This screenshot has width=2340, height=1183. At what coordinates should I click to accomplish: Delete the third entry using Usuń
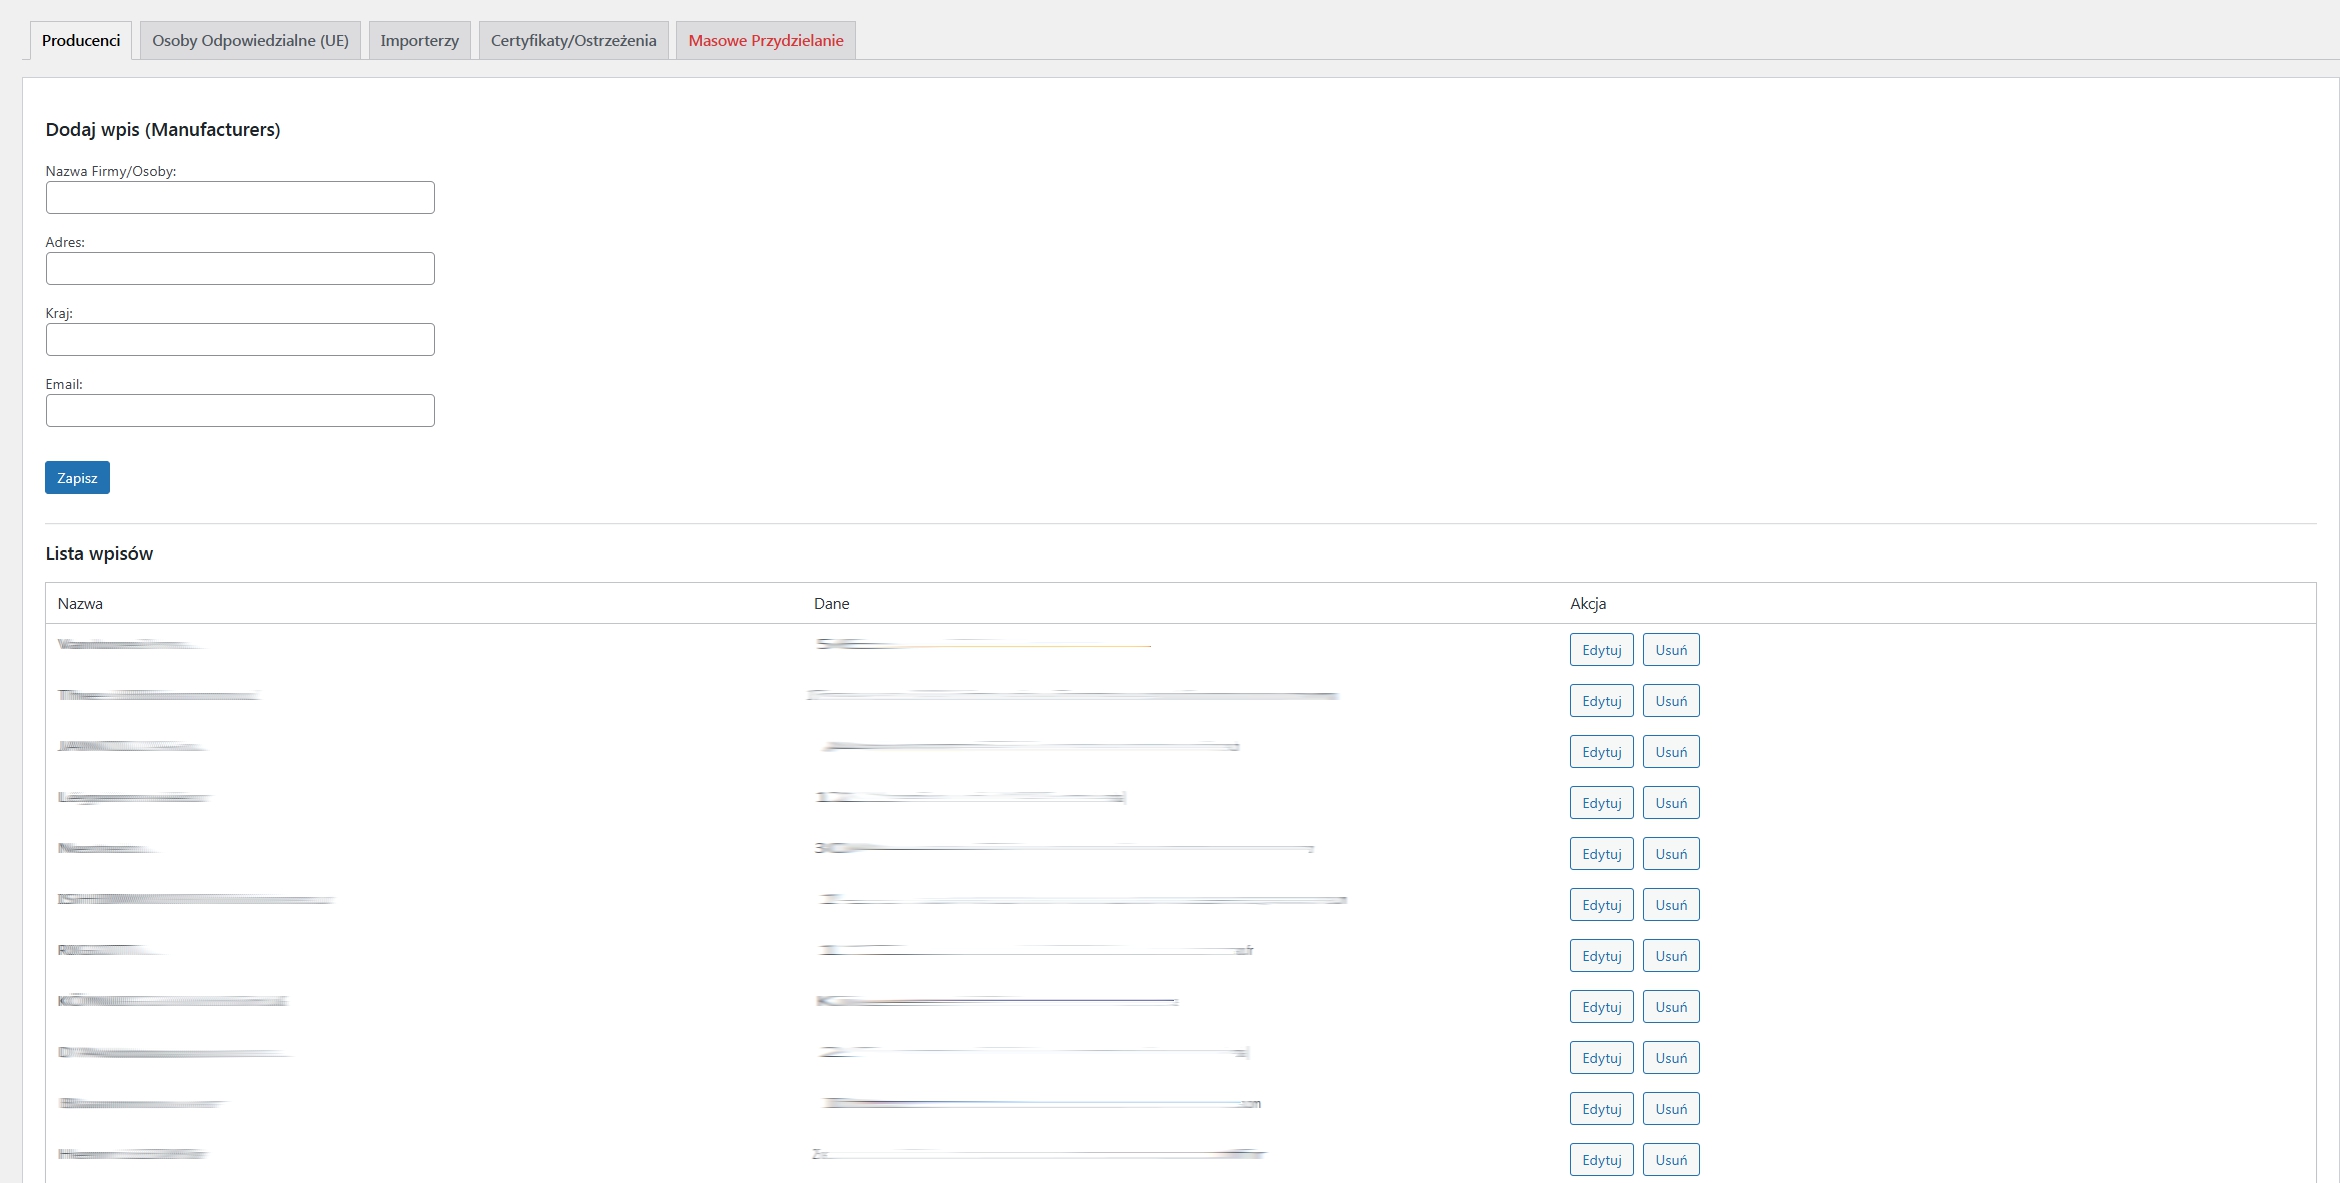tap(1670, 752)
